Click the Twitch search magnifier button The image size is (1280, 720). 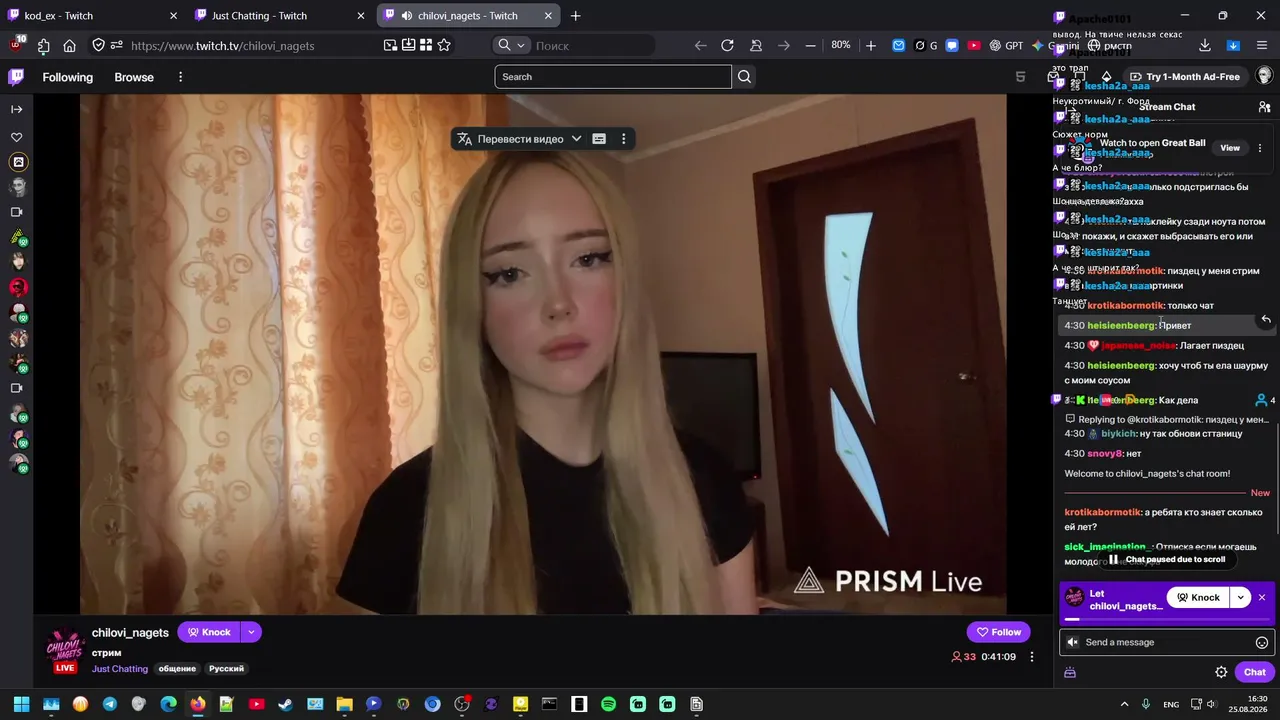pyautogui.click(x=744, y=77)
